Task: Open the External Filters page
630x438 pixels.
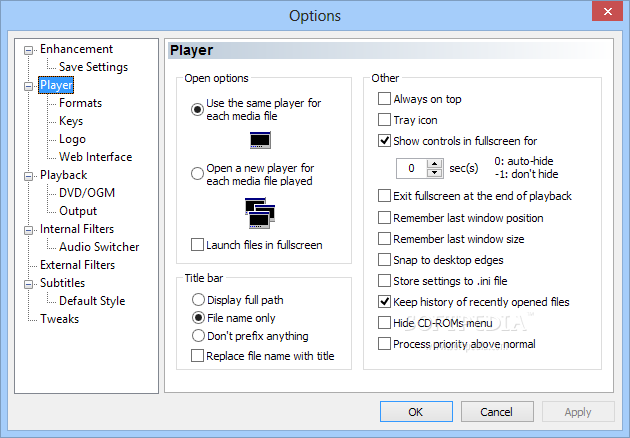Action: (77, 265)
